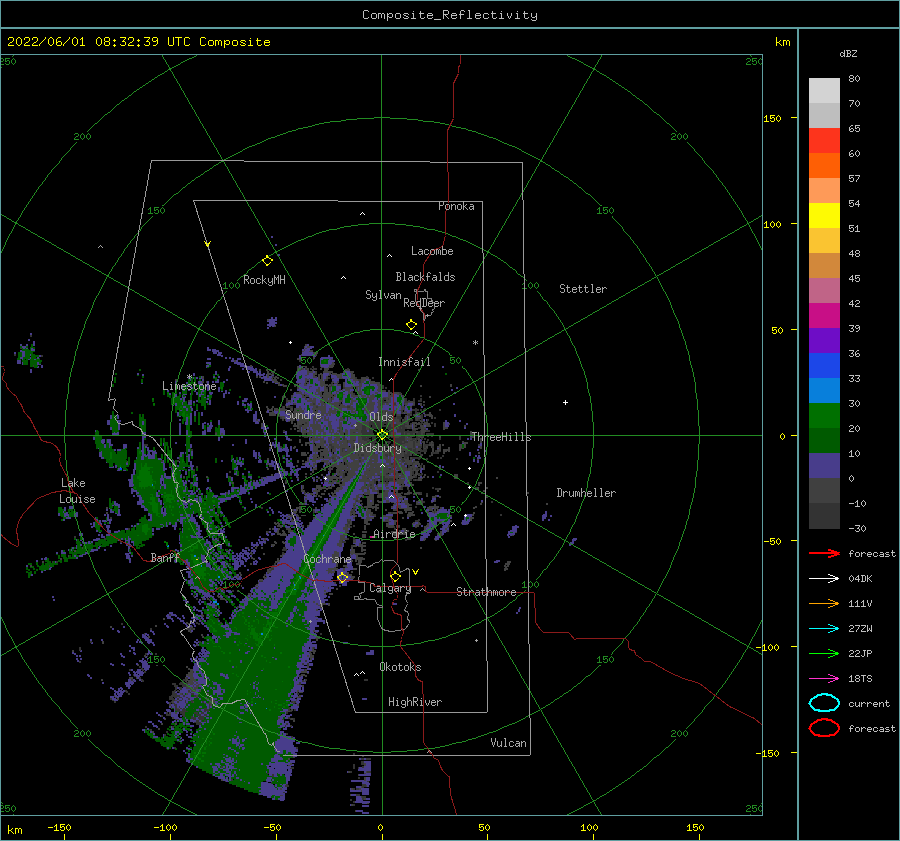Select the cyan 27ZW arrow legend icon

tap(824, 629)
